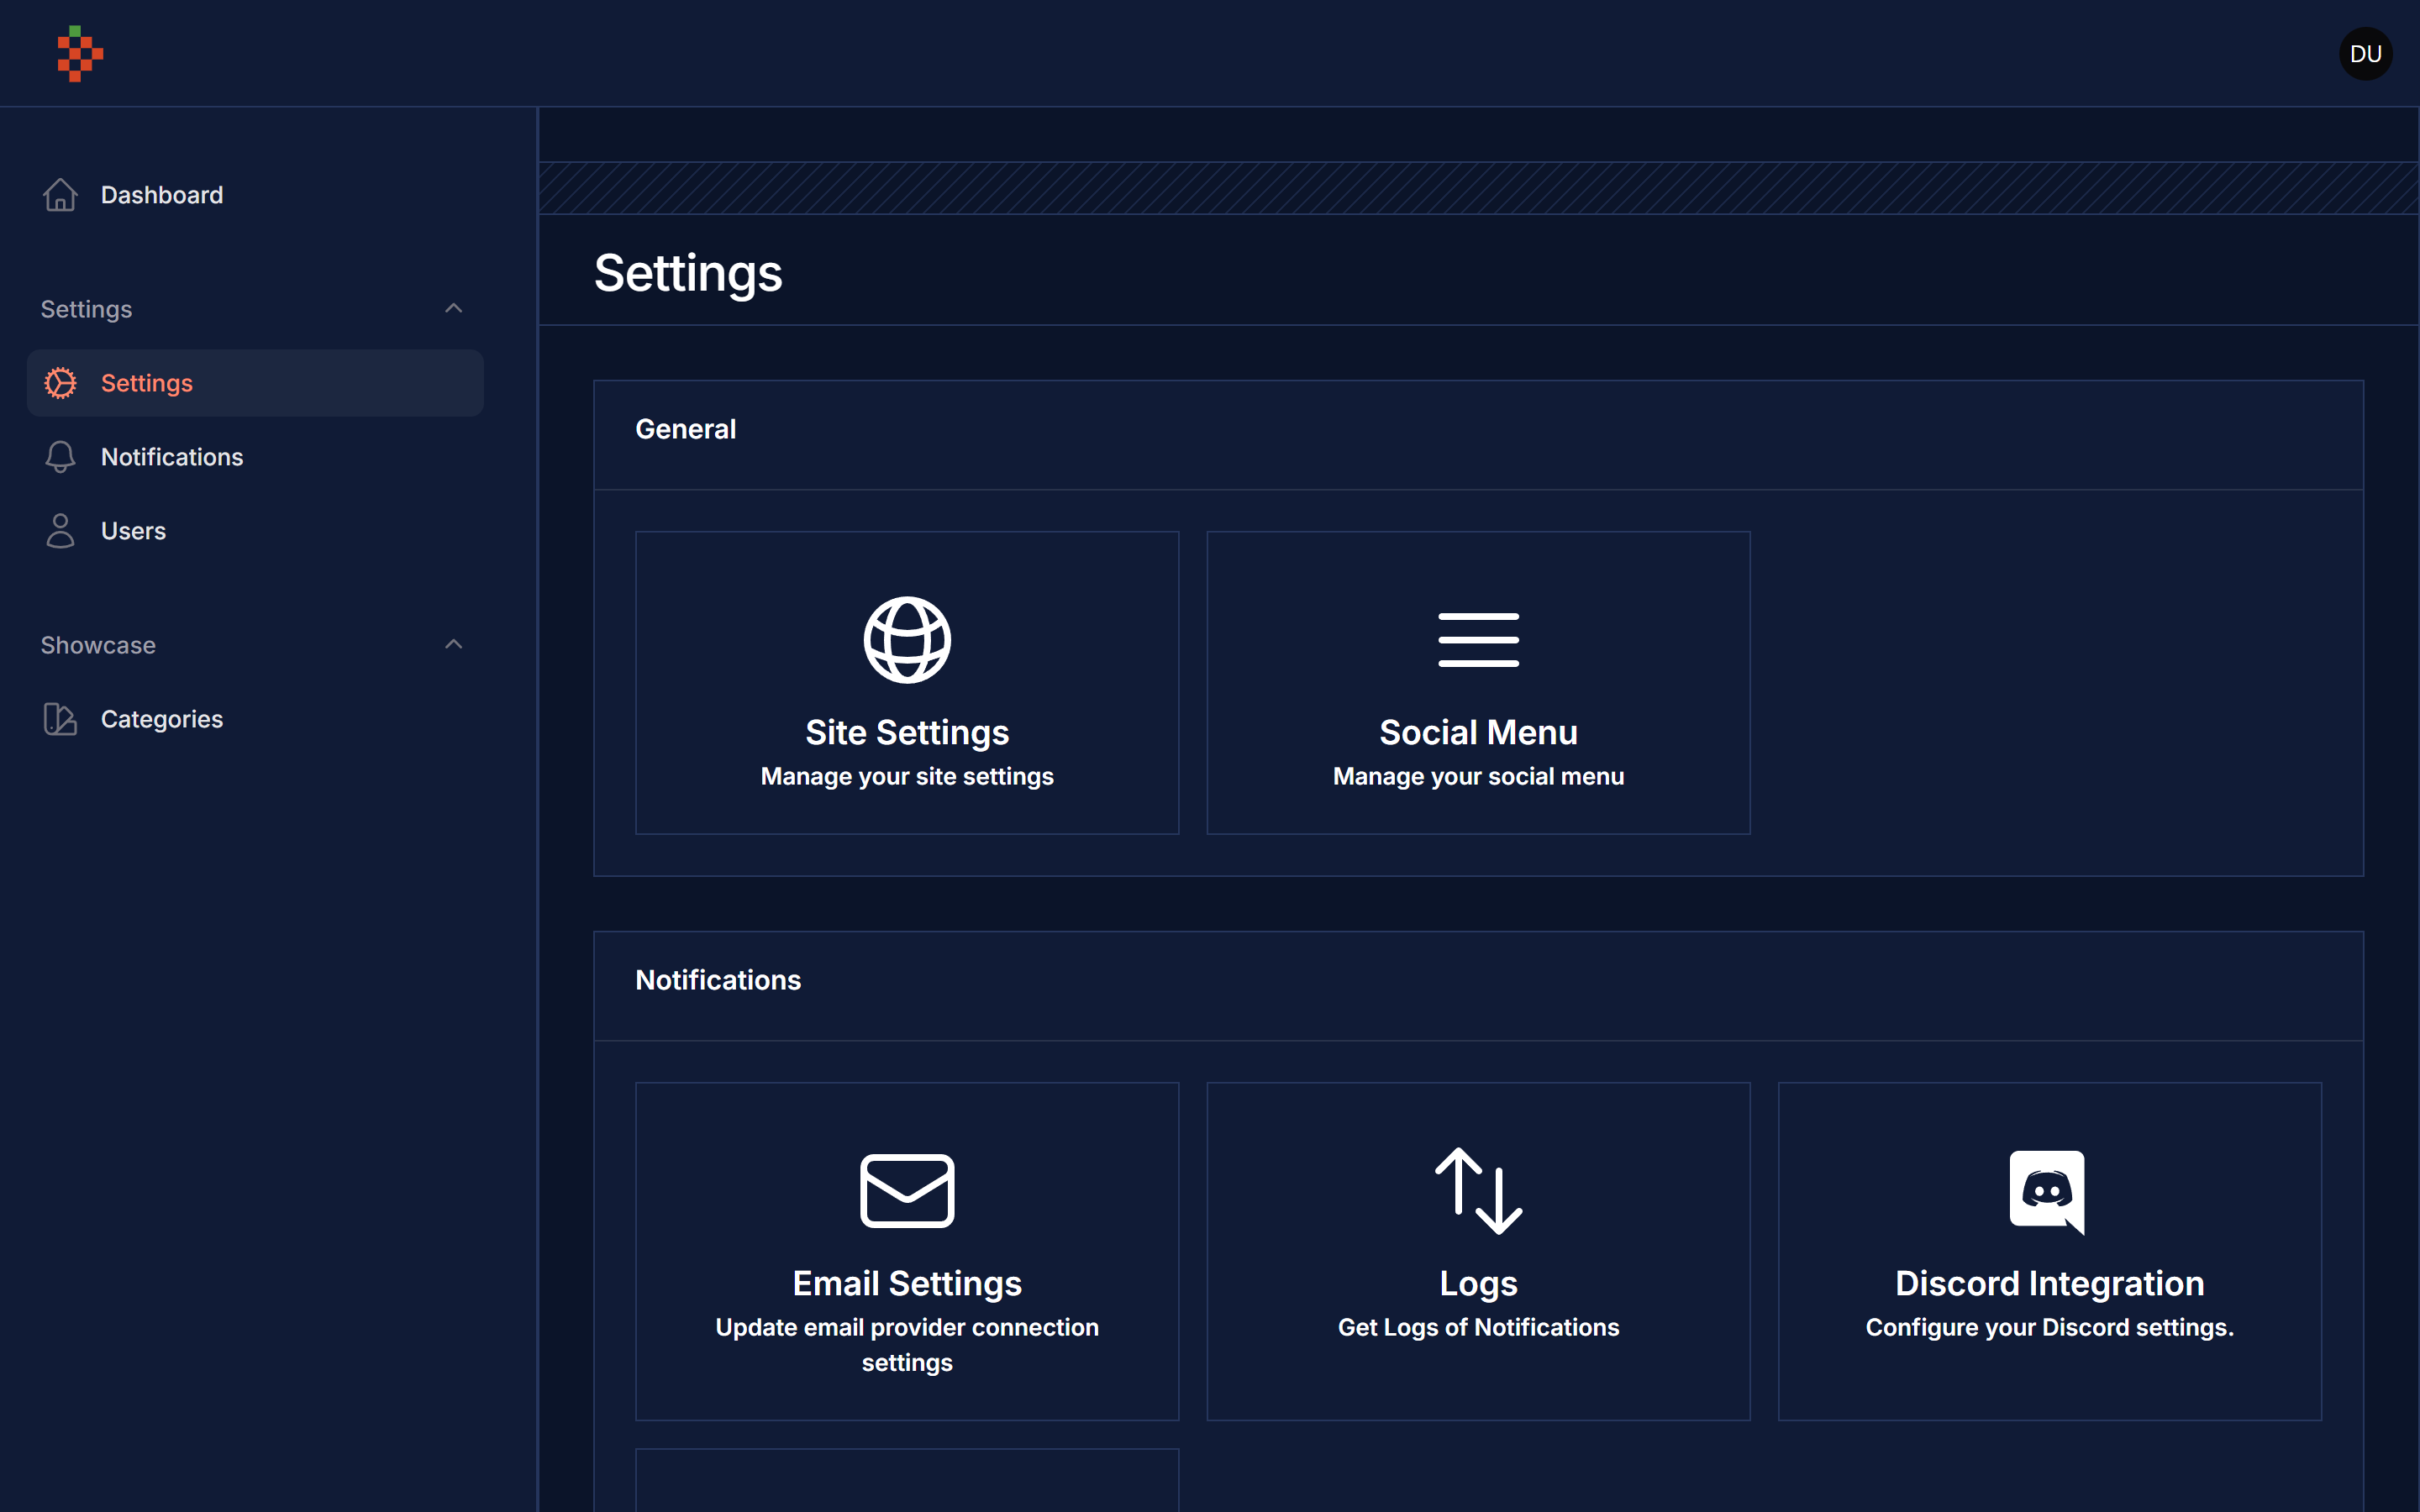Select the highlighted Settings sidebar item
Viewport: 2420px width, 1512px height.
255,383
